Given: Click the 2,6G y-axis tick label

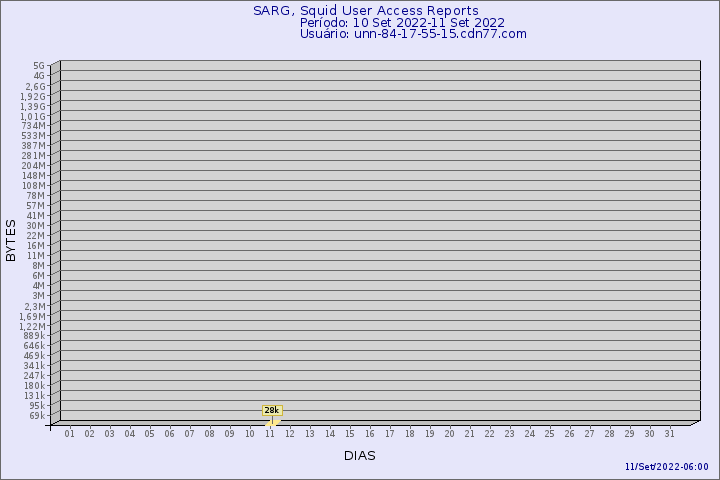Looking at the screenshot, I should click(x=35, y=86).
